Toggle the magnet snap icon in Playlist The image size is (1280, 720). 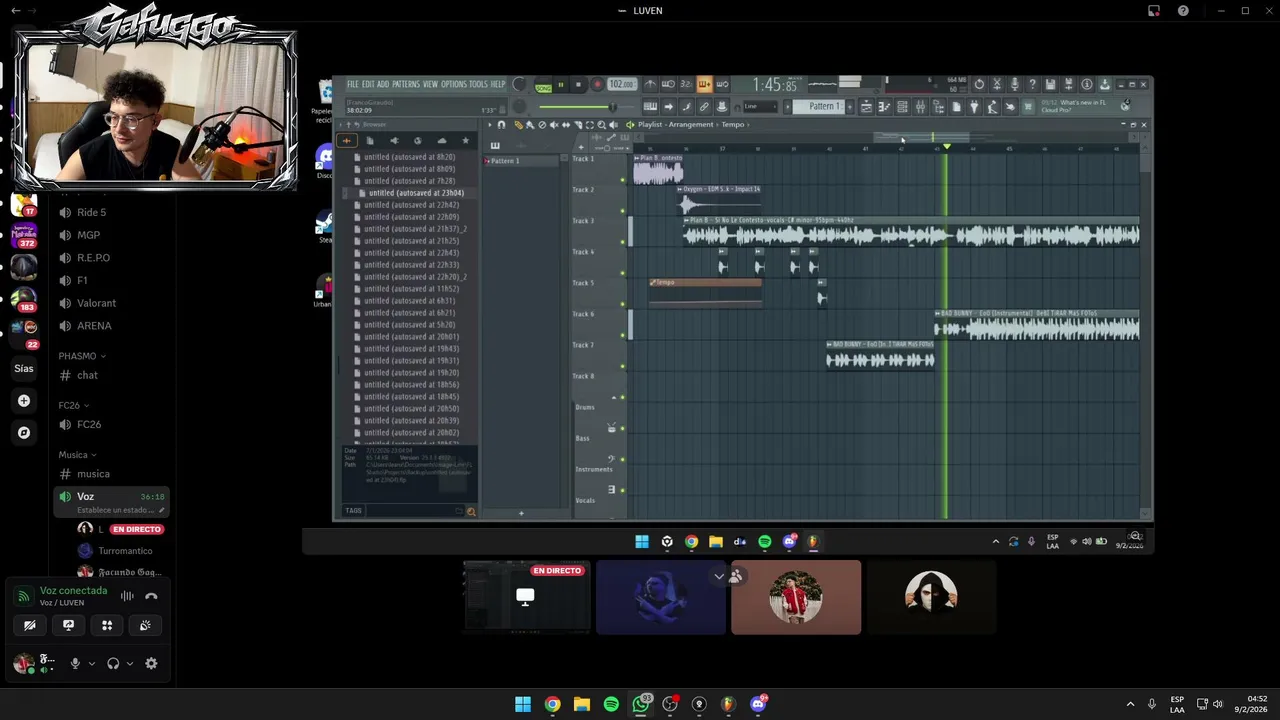coord(502,125)
